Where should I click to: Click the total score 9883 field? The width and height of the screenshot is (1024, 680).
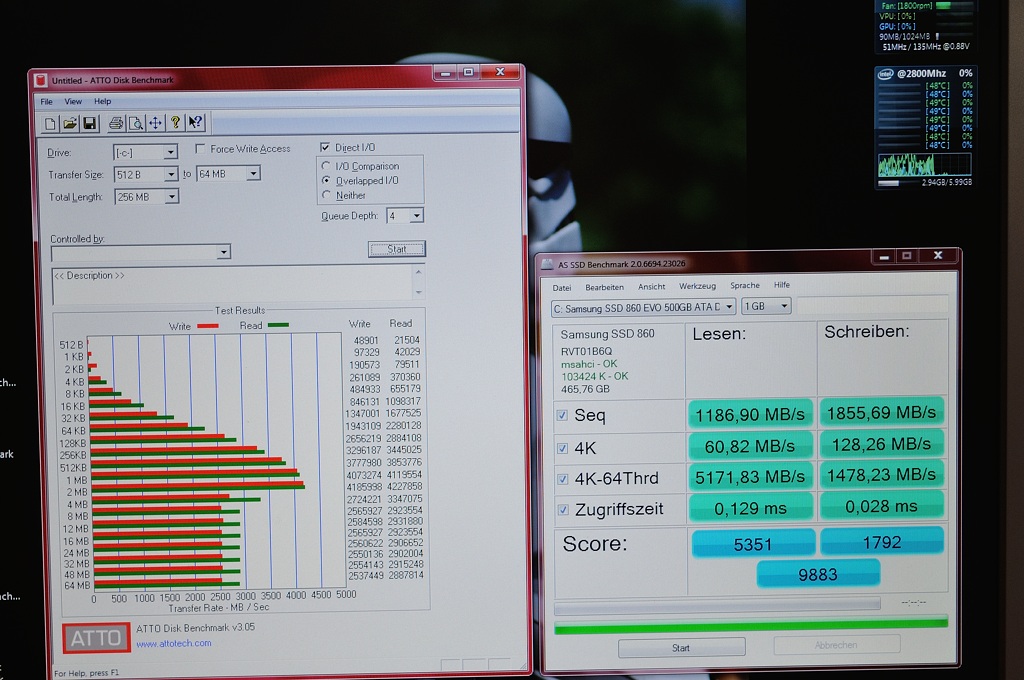click(x=818, y=574)
